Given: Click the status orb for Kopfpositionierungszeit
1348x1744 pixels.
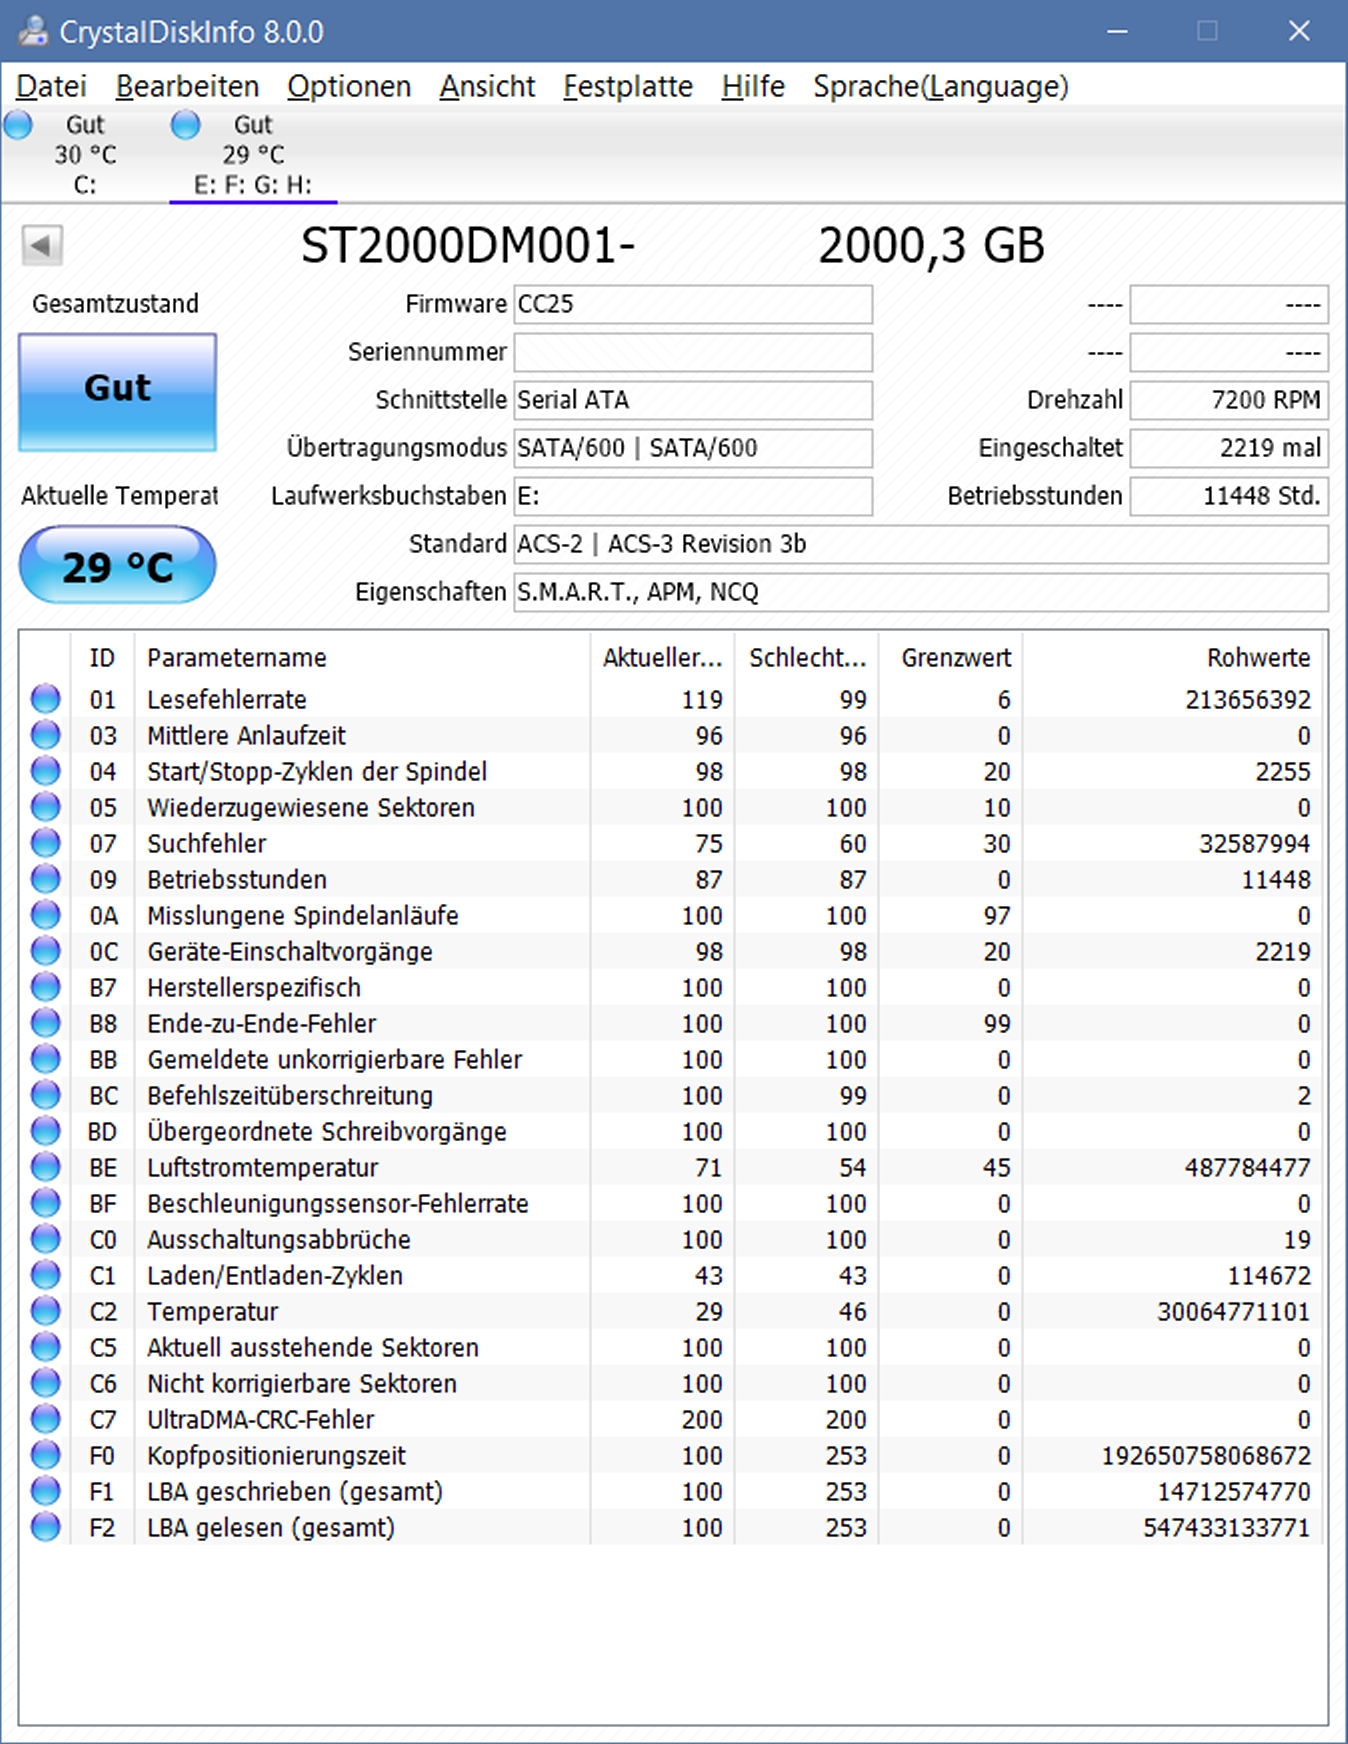Looking at the screenshot, I should (x=45, y=1455).
